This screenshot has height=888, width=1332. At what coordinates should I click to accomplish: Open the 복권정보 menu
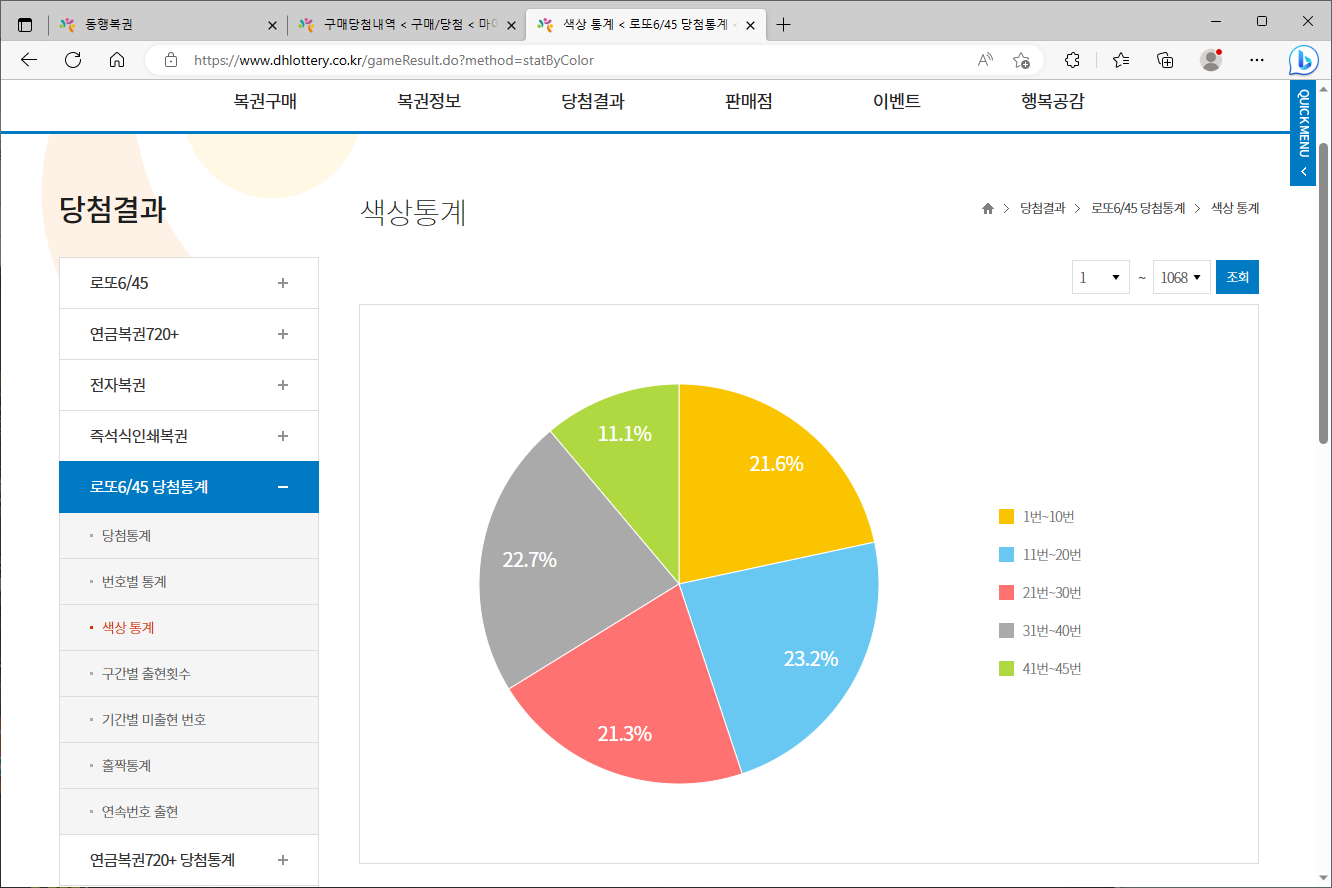(429, 101)
